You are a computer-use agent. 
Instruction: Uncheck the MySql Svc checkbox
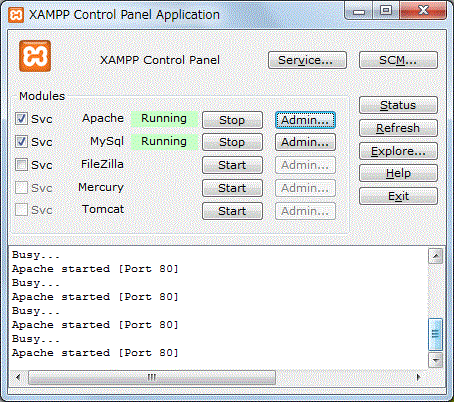(21, 142)
